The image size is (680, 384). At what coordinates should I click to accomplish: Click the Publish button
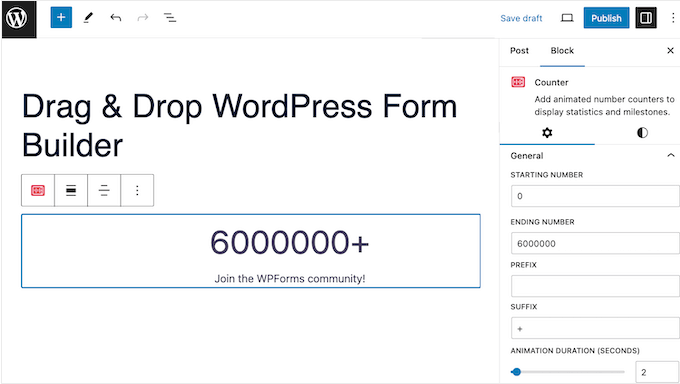606,18
